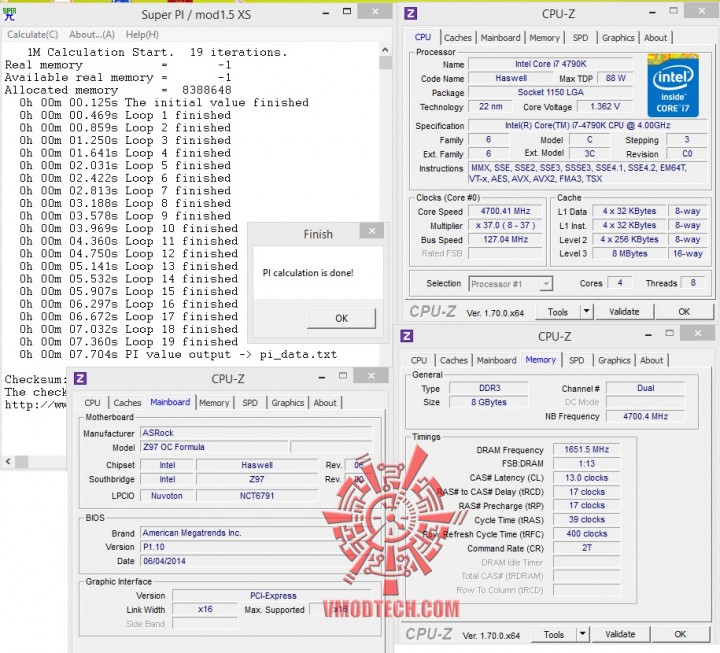
Task: Select Graphics tab in the Mainboard CPU-Z window
Action: click(287, 403)
